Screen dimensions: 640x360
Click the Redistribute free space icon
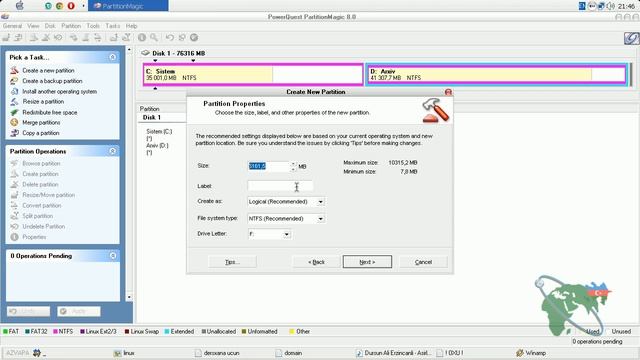pos(14,112)
